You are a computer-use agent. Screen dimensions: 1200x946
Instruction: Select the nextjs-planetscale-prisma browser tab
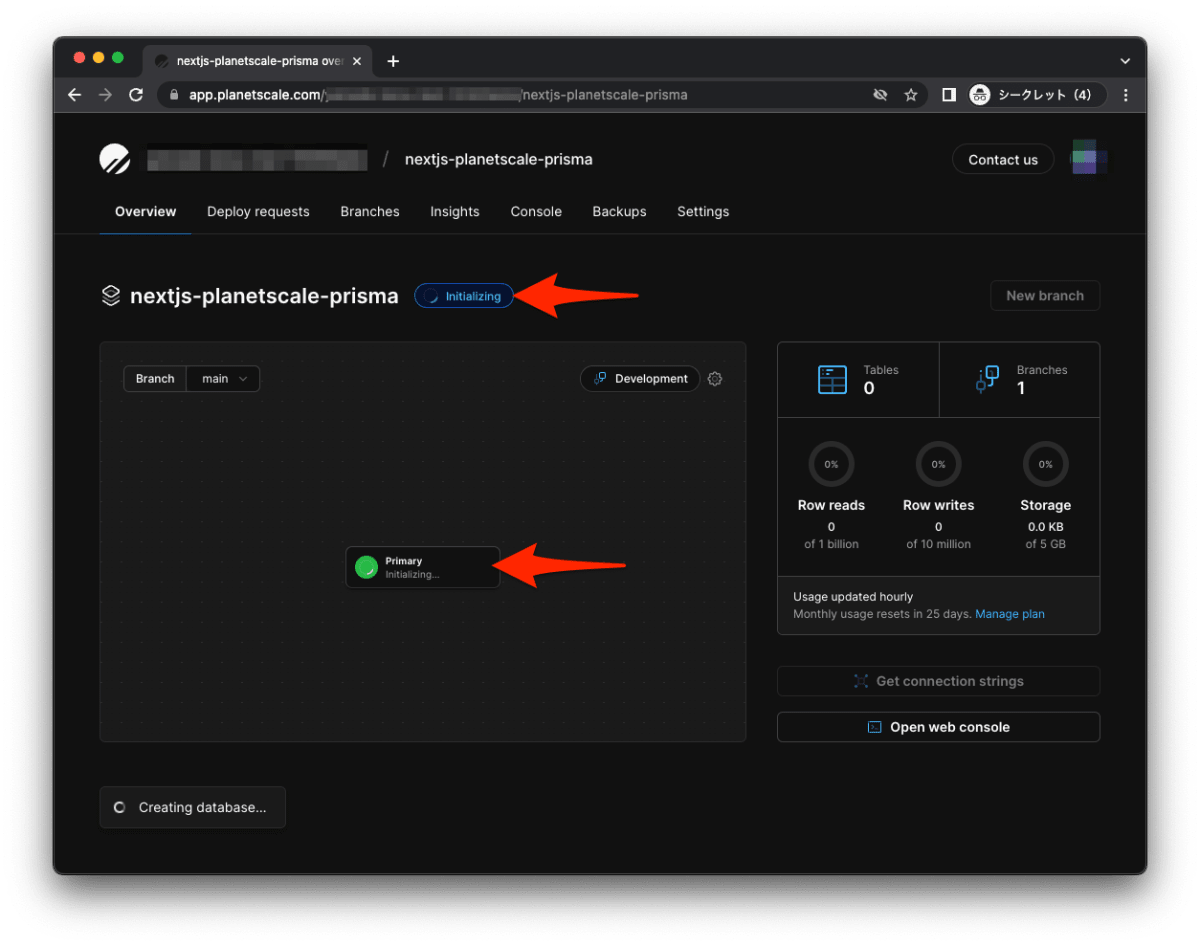click(258, 61)
